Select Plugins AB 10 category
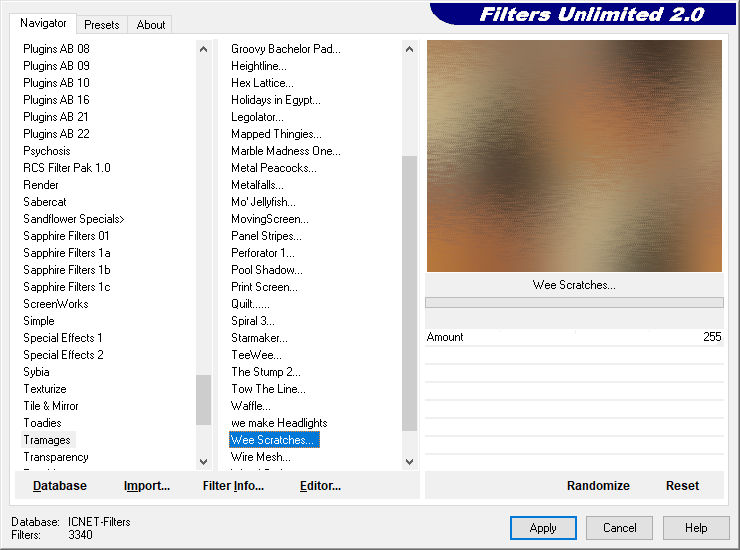The image size is (740, 550). coord(56,83)
